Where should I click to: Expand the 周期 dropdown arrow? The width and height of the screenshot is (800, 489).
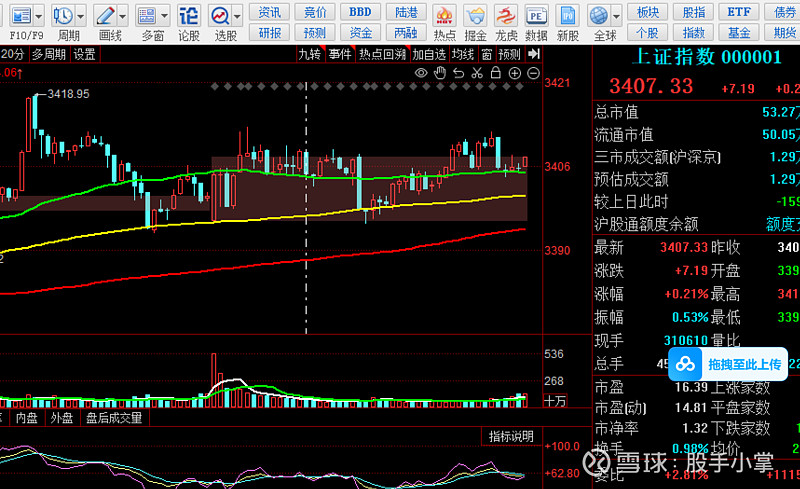(x=81, y=17)
